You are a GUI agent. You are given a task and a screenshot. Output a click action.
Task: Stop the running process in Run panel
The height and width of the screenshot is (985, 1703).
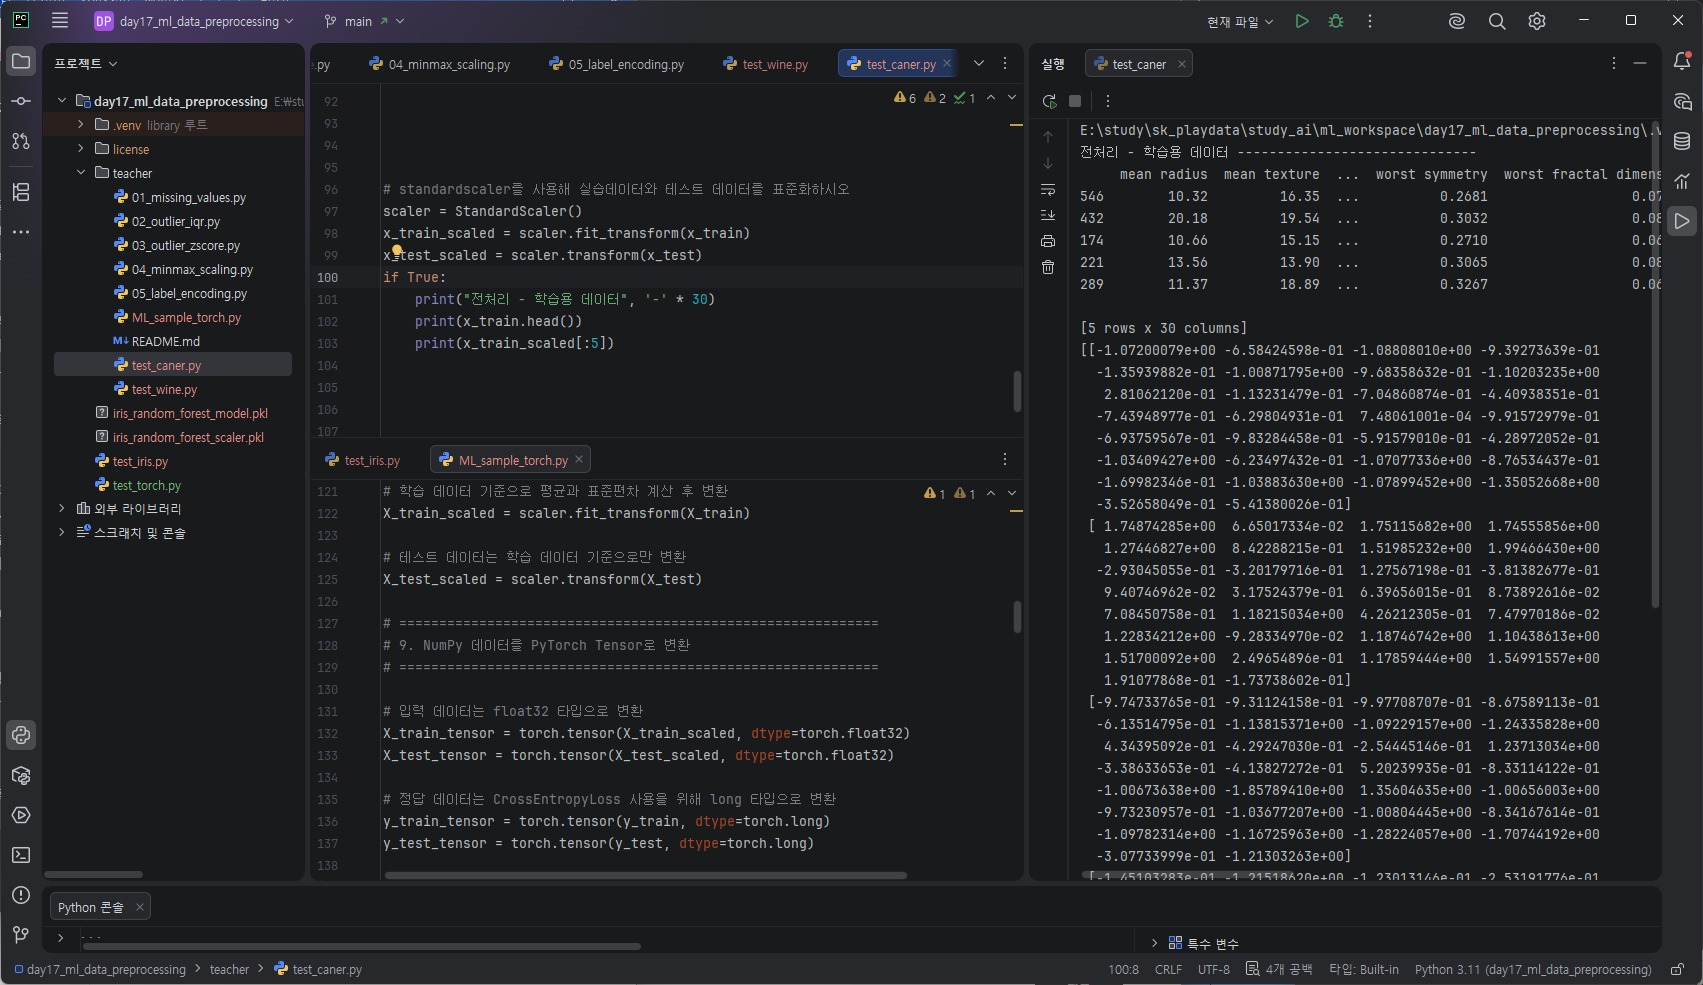click(1075, 101)
